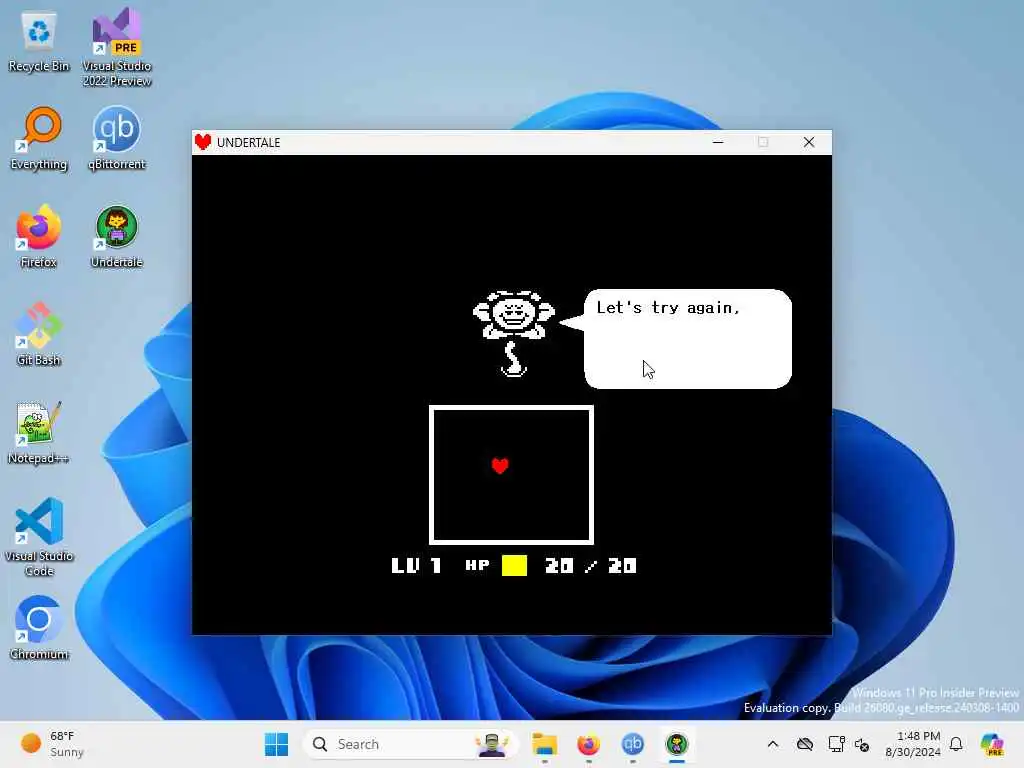Click the "Let's try again," speech bubble
This screenshot has height=768, width=1024.
[688, 339]
